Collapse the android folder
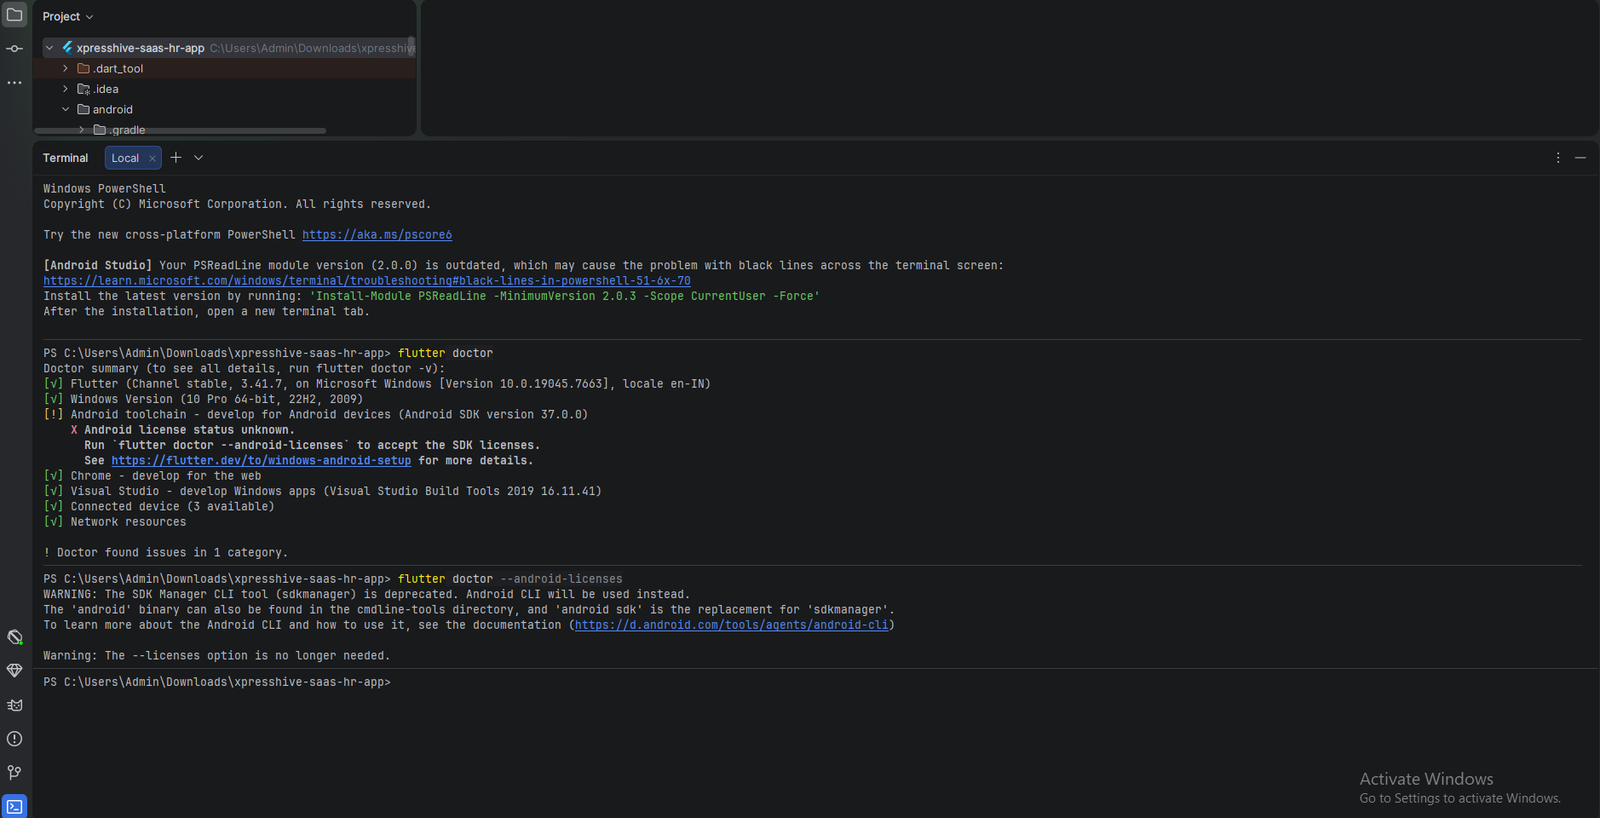 66,110
